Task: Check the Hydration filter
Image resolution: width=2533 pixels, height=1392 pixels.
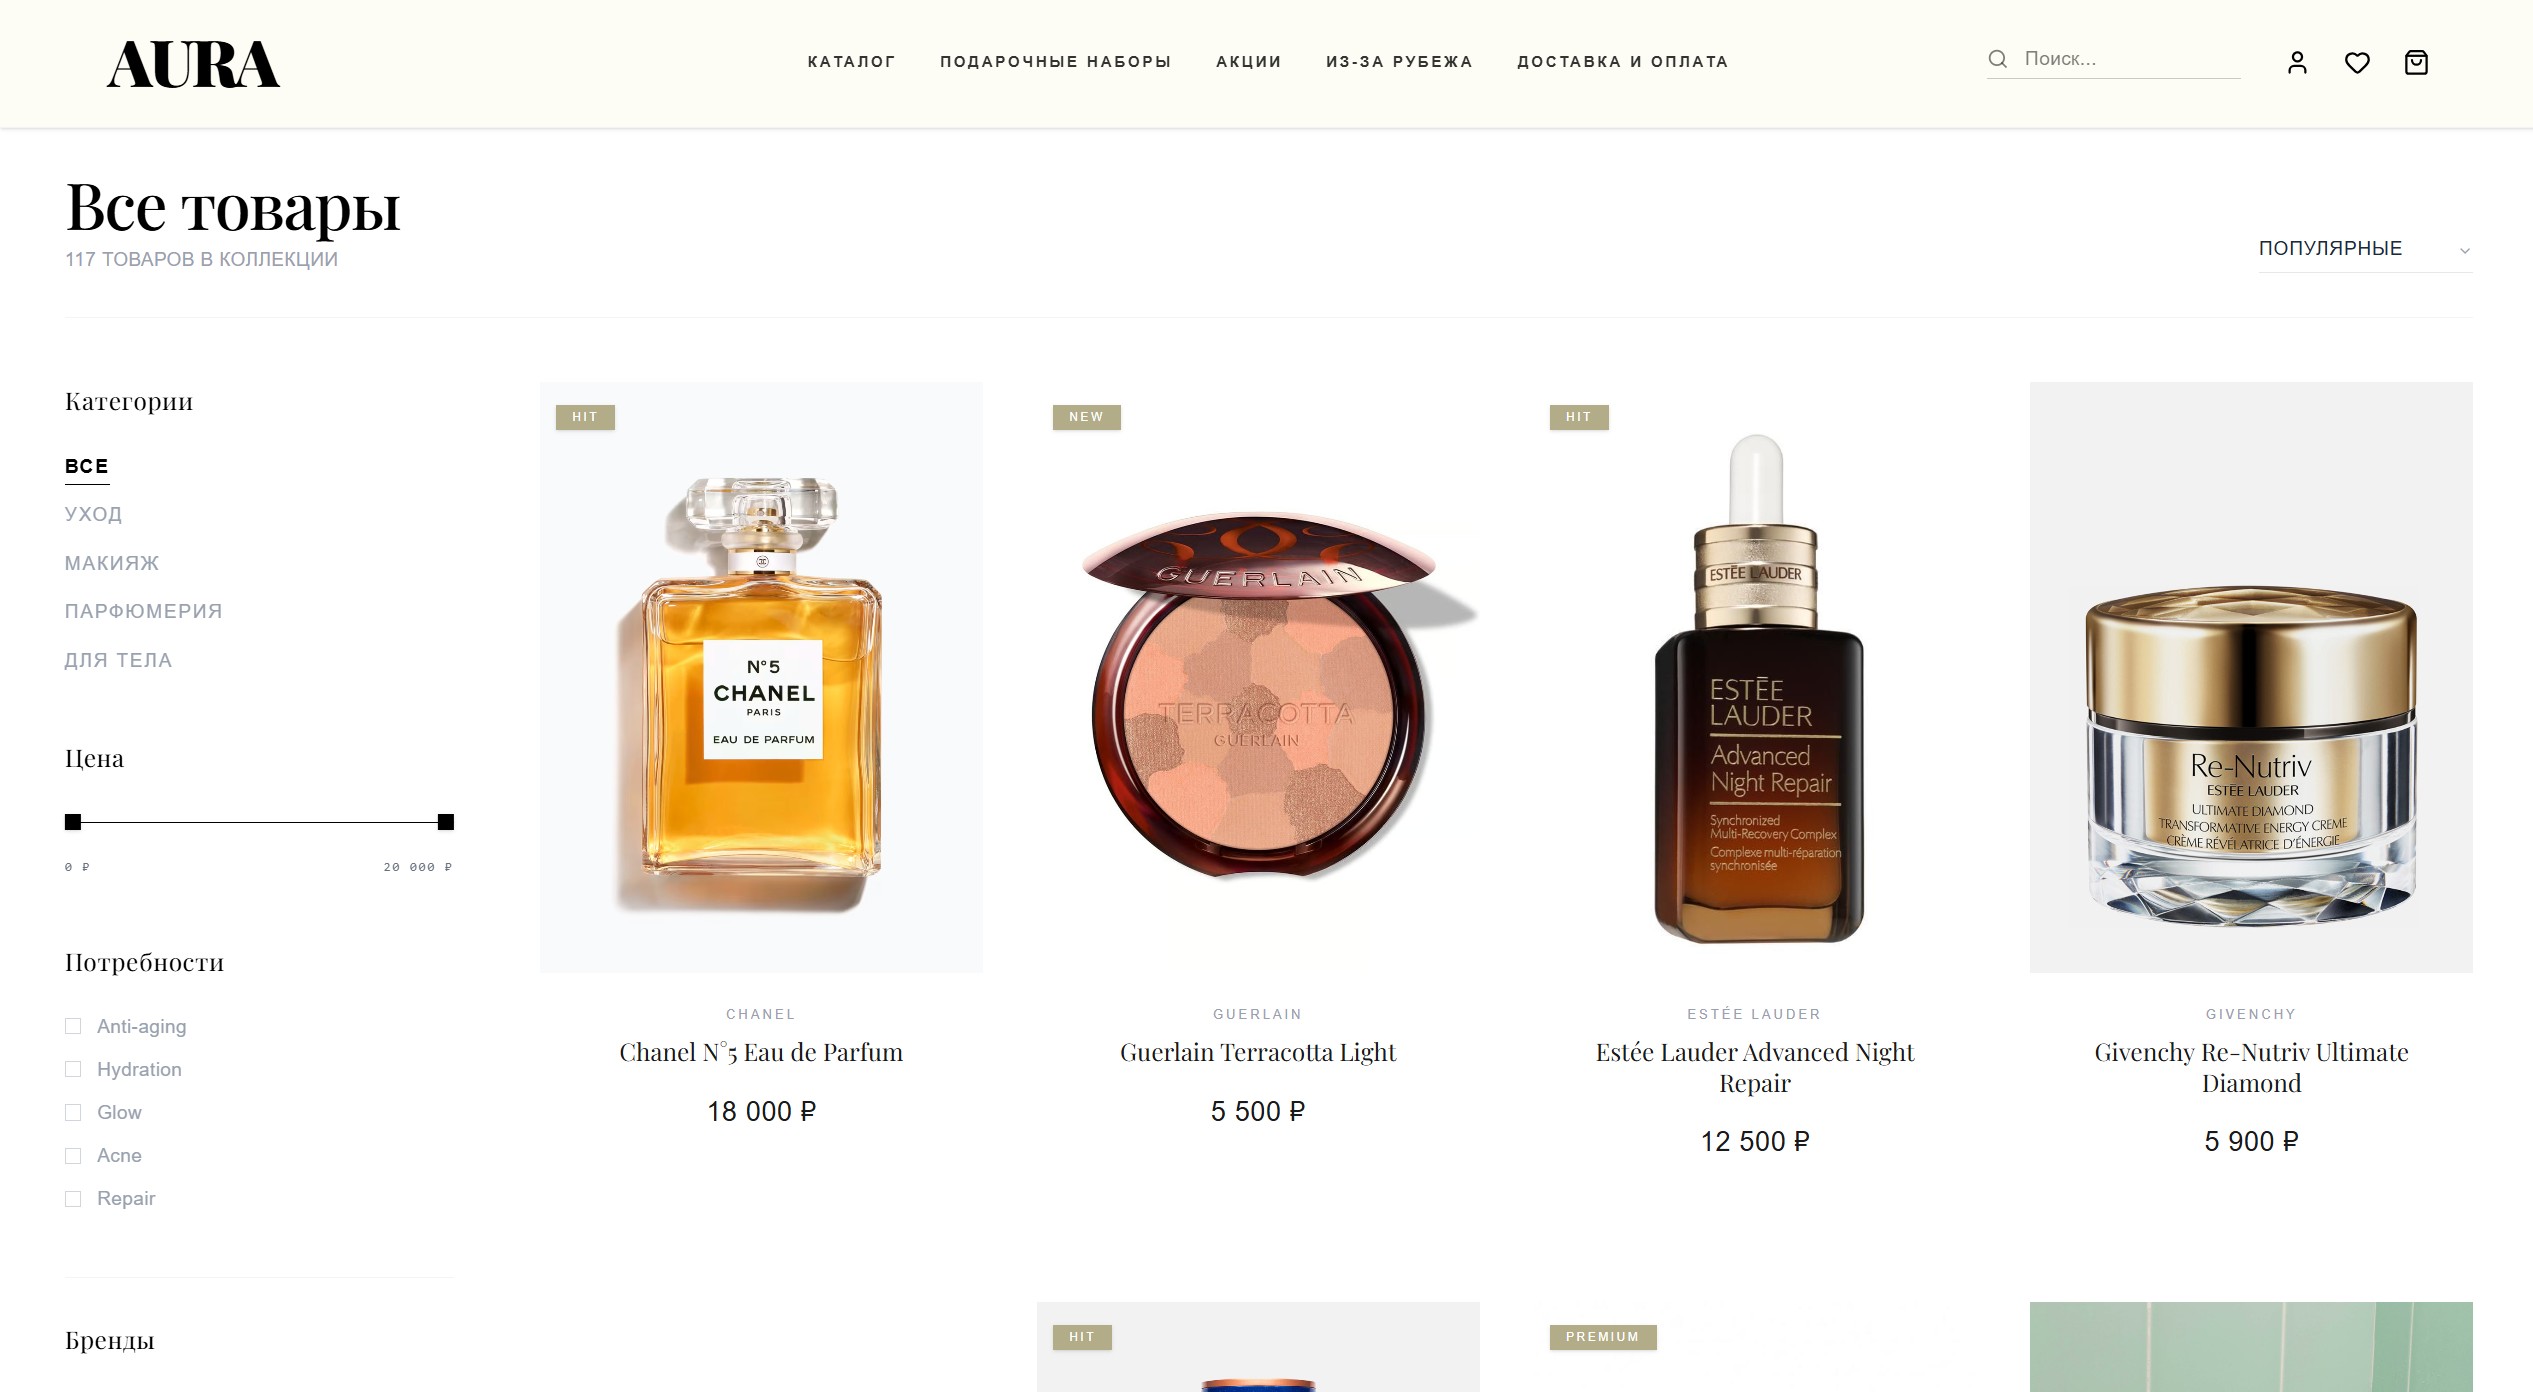Action: [x=73, y=1069]
